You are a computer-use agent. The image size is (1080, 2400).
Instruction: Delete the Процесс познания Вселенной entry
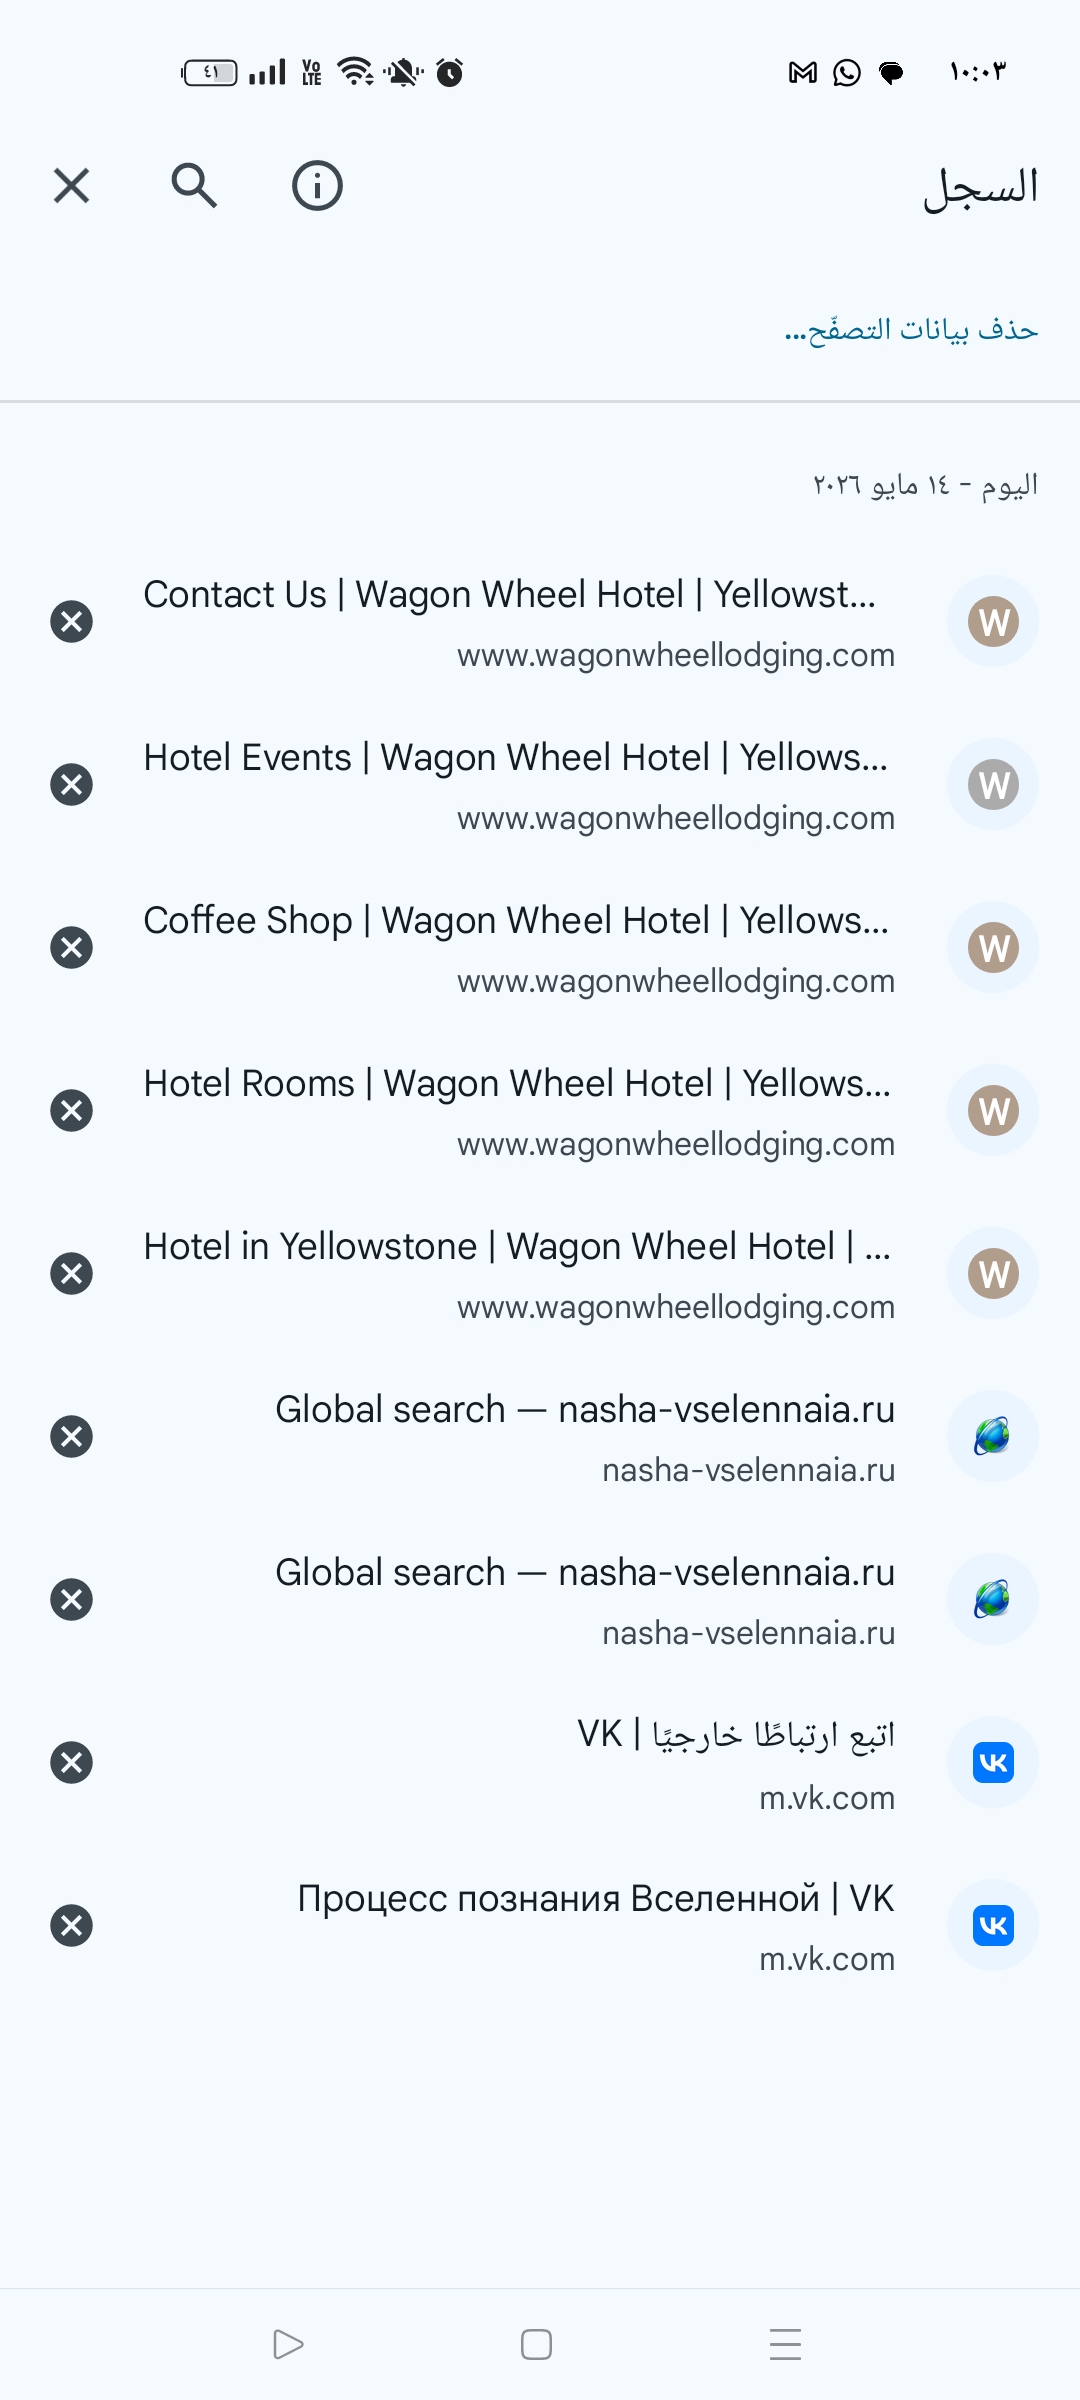click(71, 1926)
